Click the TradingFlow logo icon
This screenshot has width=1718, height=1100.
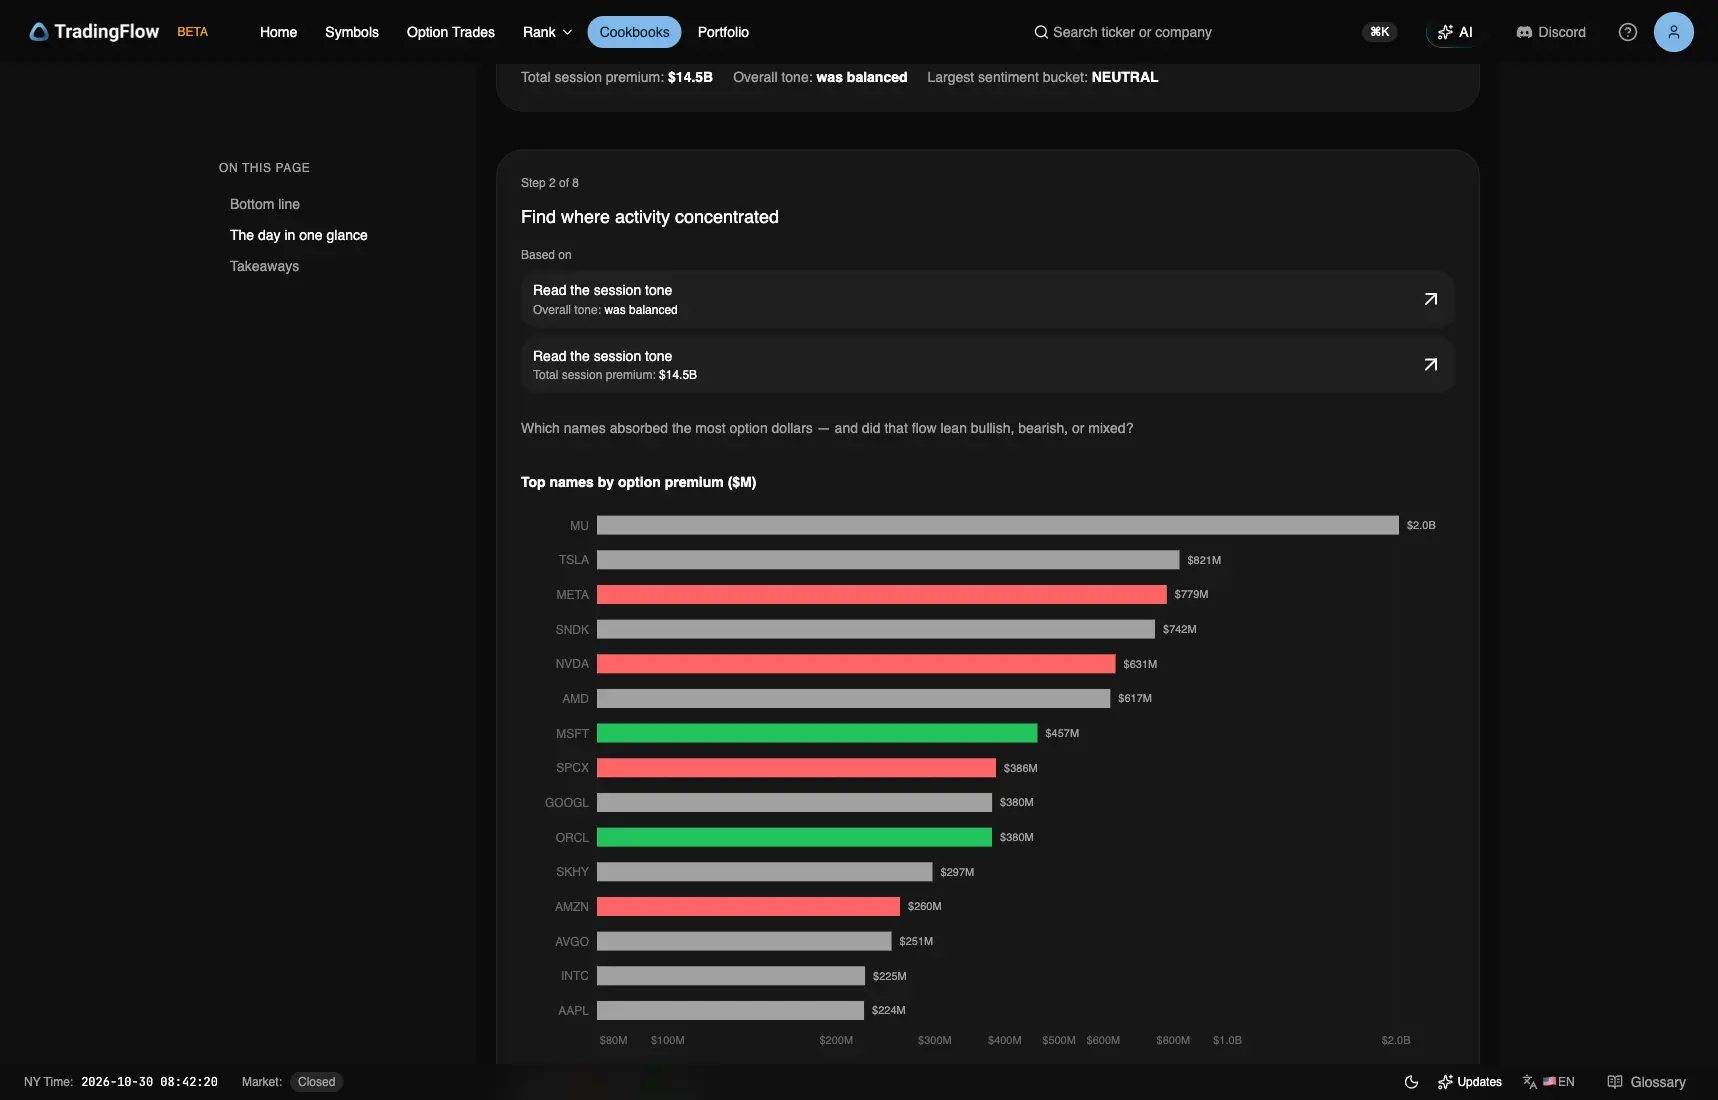[x=39, y=32]
